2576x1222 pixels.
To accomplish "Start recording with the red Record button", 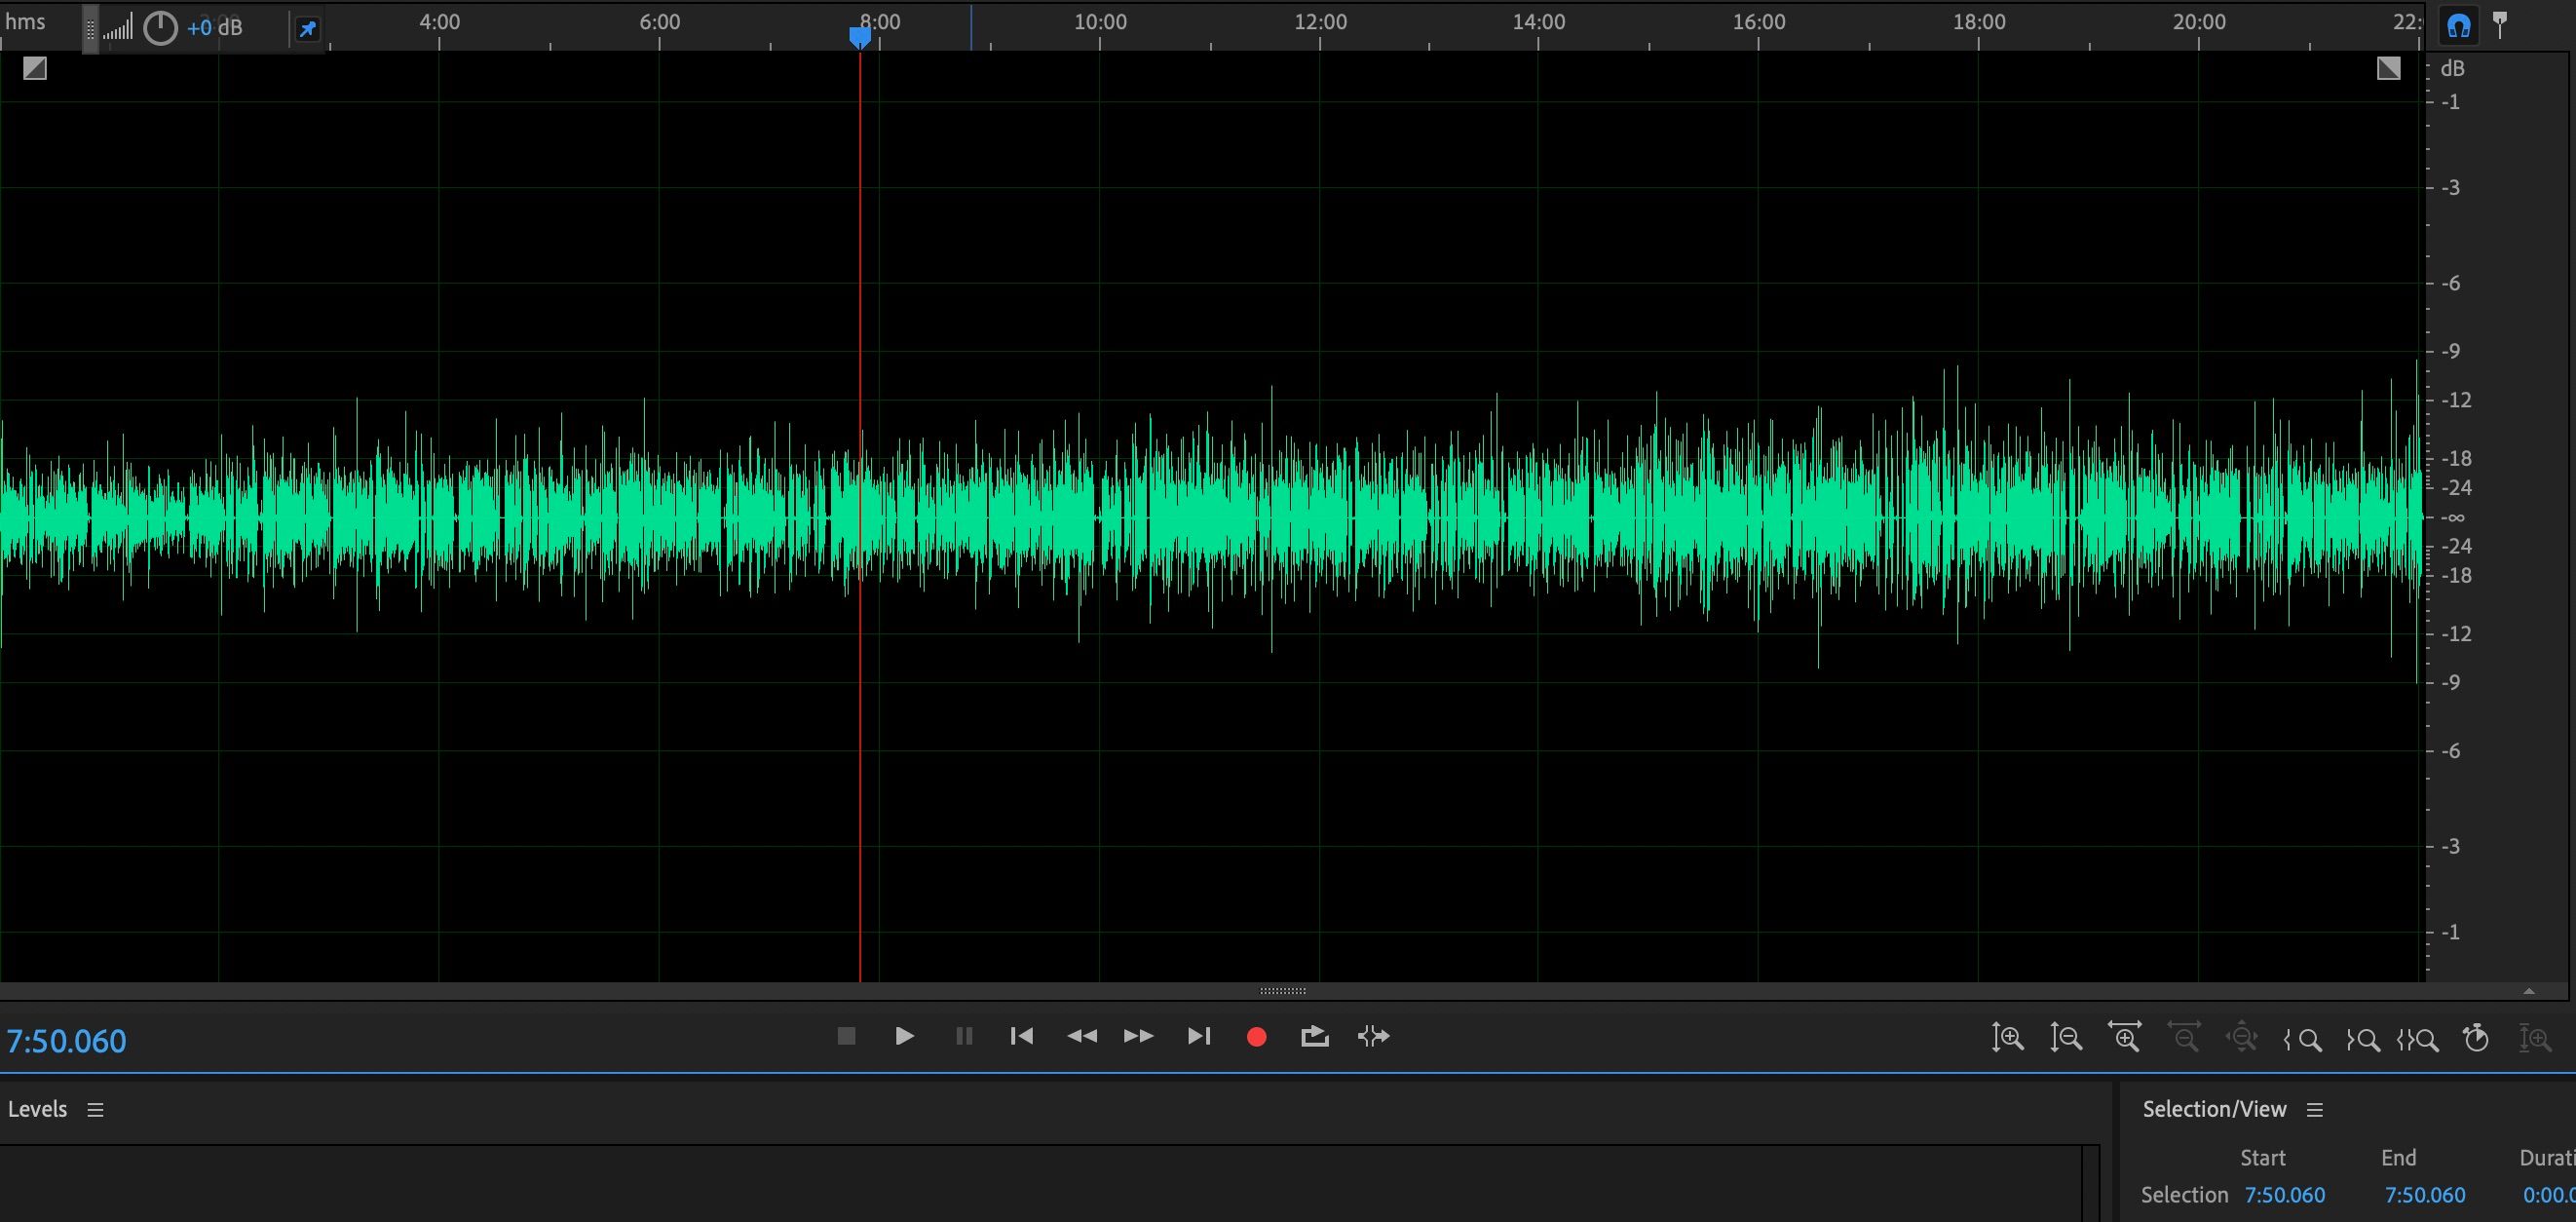I will (x=1257, y=1037).
